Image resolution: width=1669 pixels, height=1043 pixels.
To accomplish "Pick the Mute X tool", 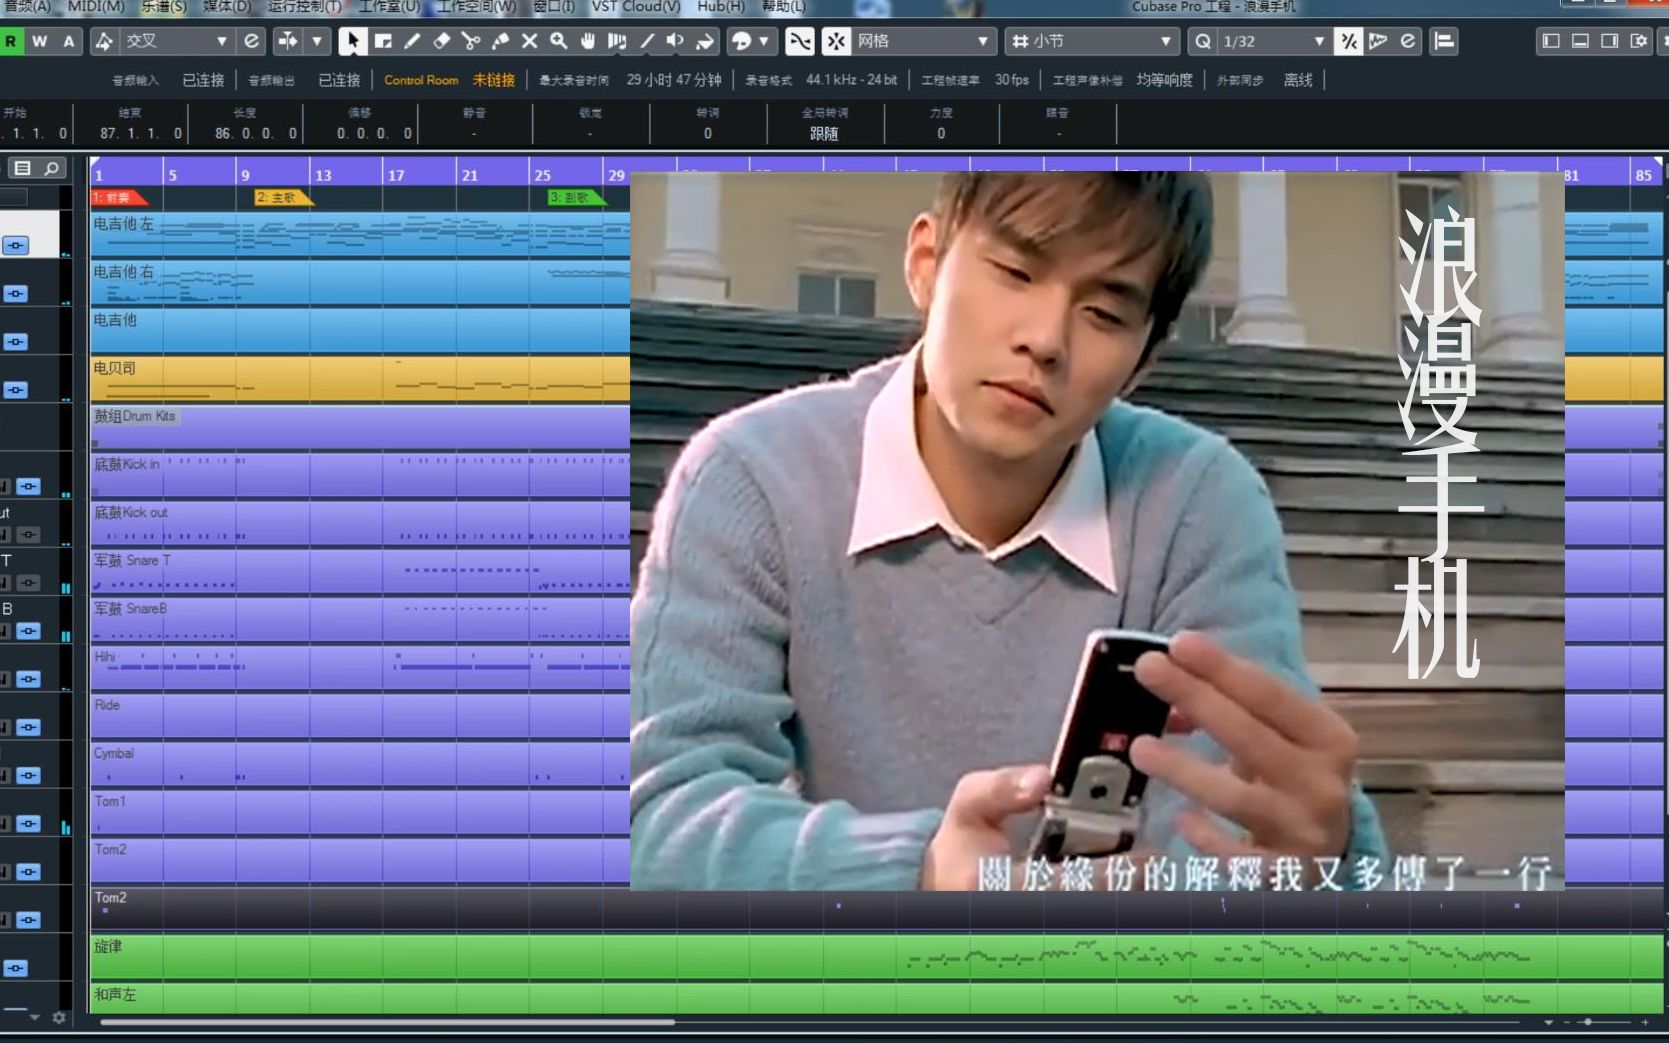I will [529, 41].
